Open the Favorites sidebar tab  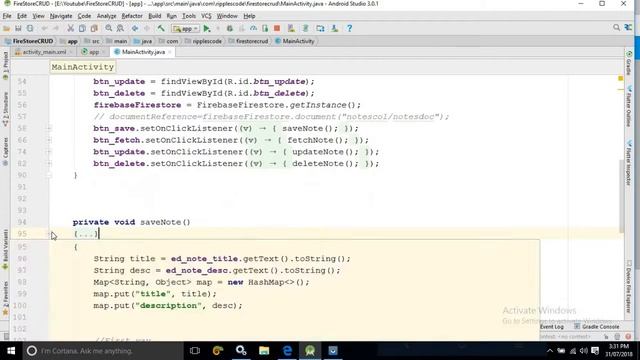(x=5, y=298)
